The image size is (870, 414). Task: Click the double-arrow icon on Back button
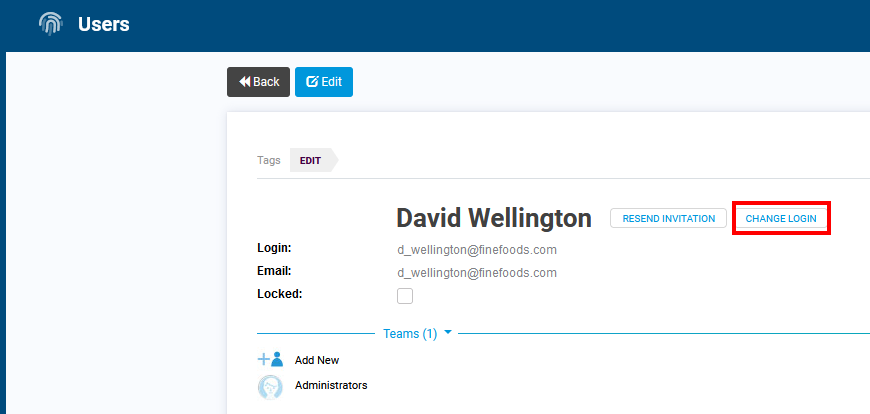(245, 82)
